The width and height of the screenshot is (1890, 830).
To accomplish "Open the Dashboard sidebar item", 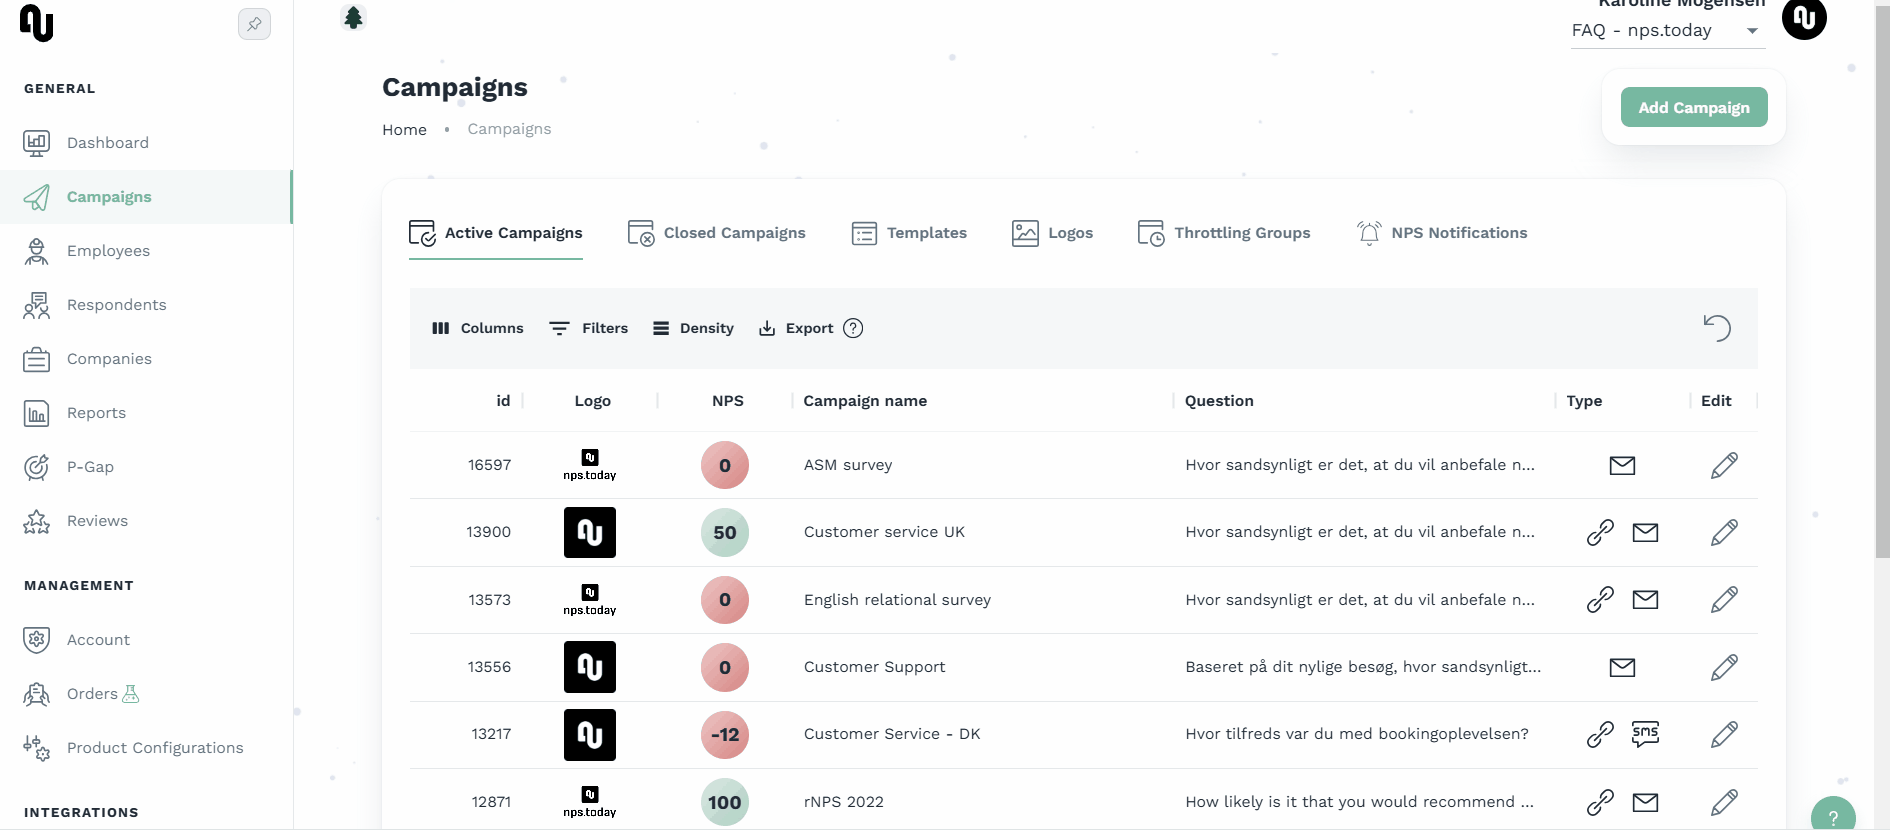I will tap(107, 143).
